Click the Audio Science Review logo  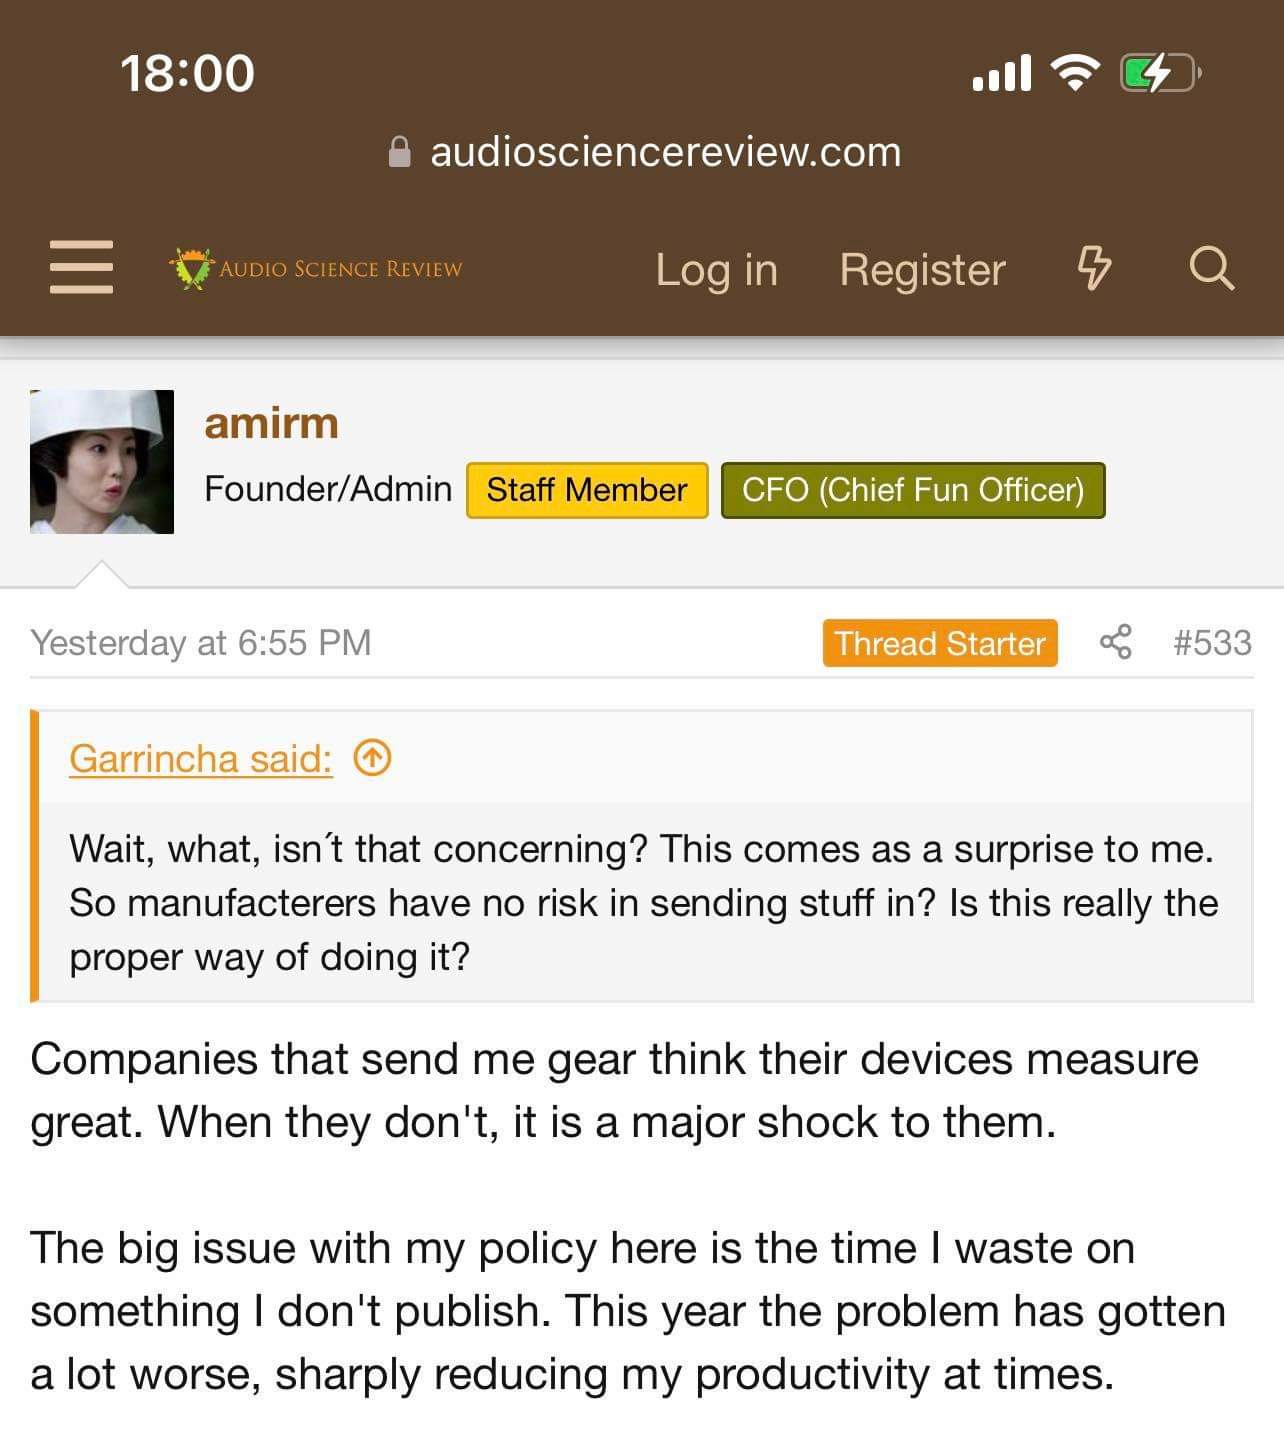[x=316, y=268]
